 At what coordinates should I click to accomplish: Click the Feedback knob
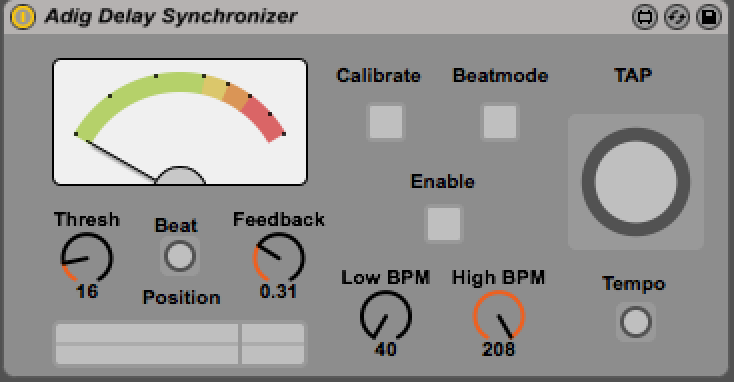point(279,258)
